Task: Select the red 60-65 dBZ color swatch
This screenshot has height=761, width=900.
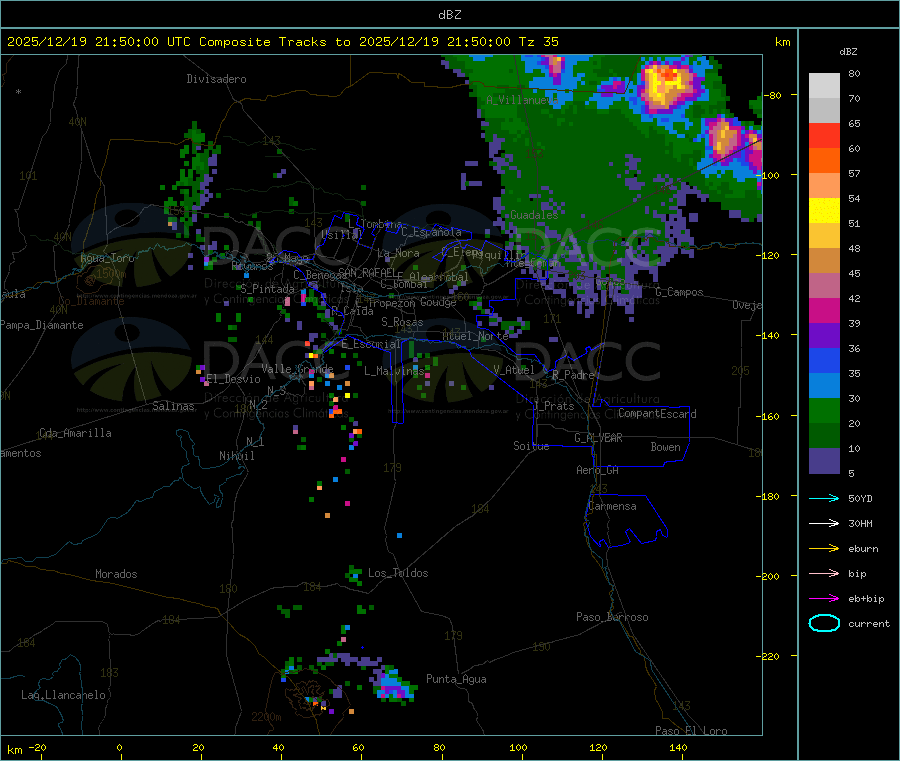Action: (824, 135)
